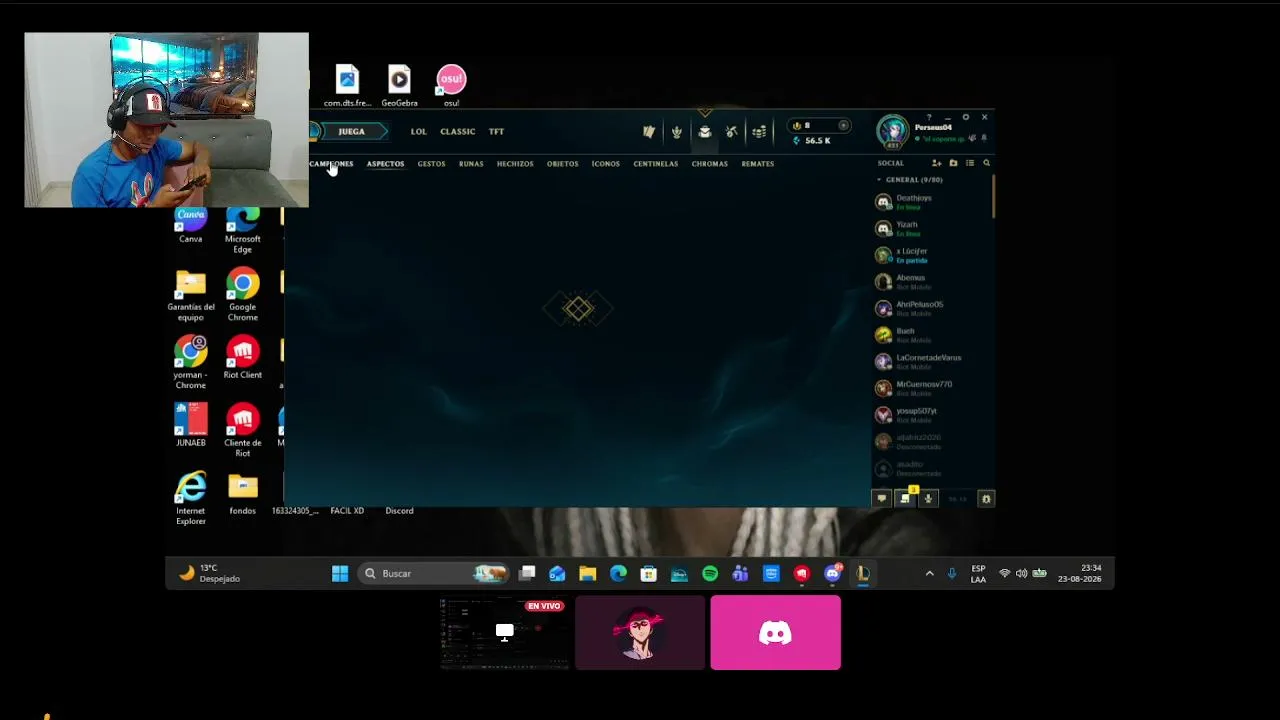Click the pink Discord thumbnail below taskbar

coord(775,633)
